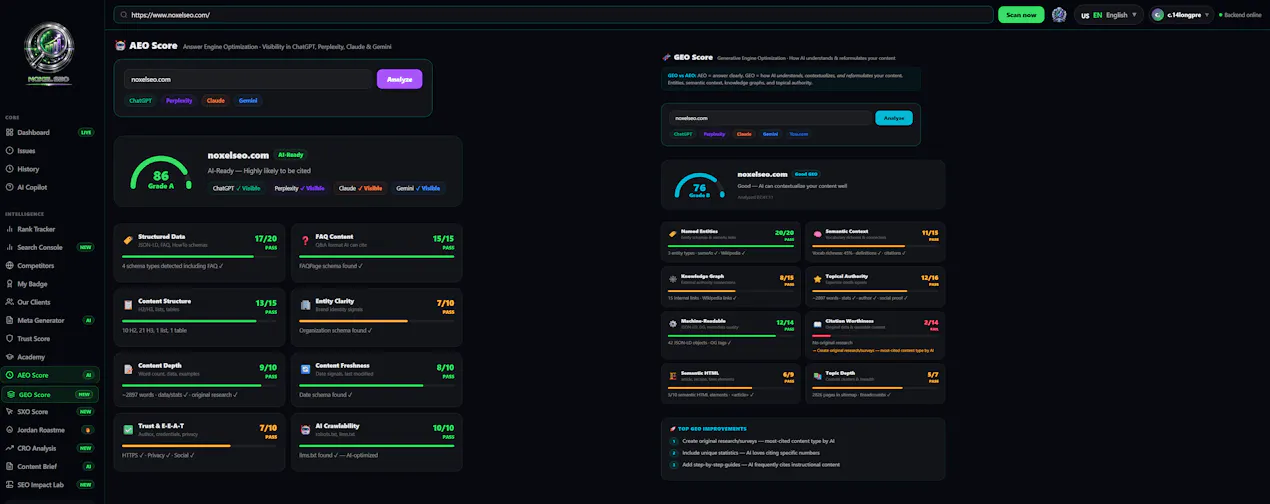Click the My Badge icon
The width and height of the screenshot is (1270, 504).
tap(10, 284)
